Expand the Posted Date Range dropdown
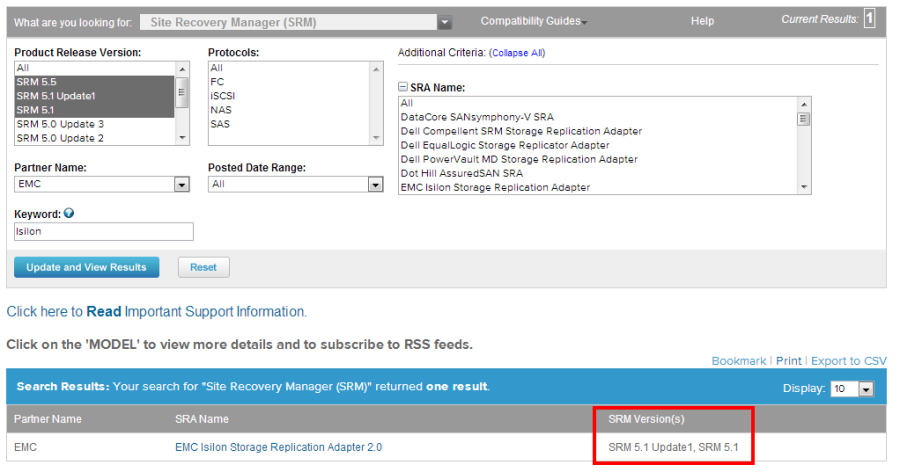900x472 pixels. [375, 185]
